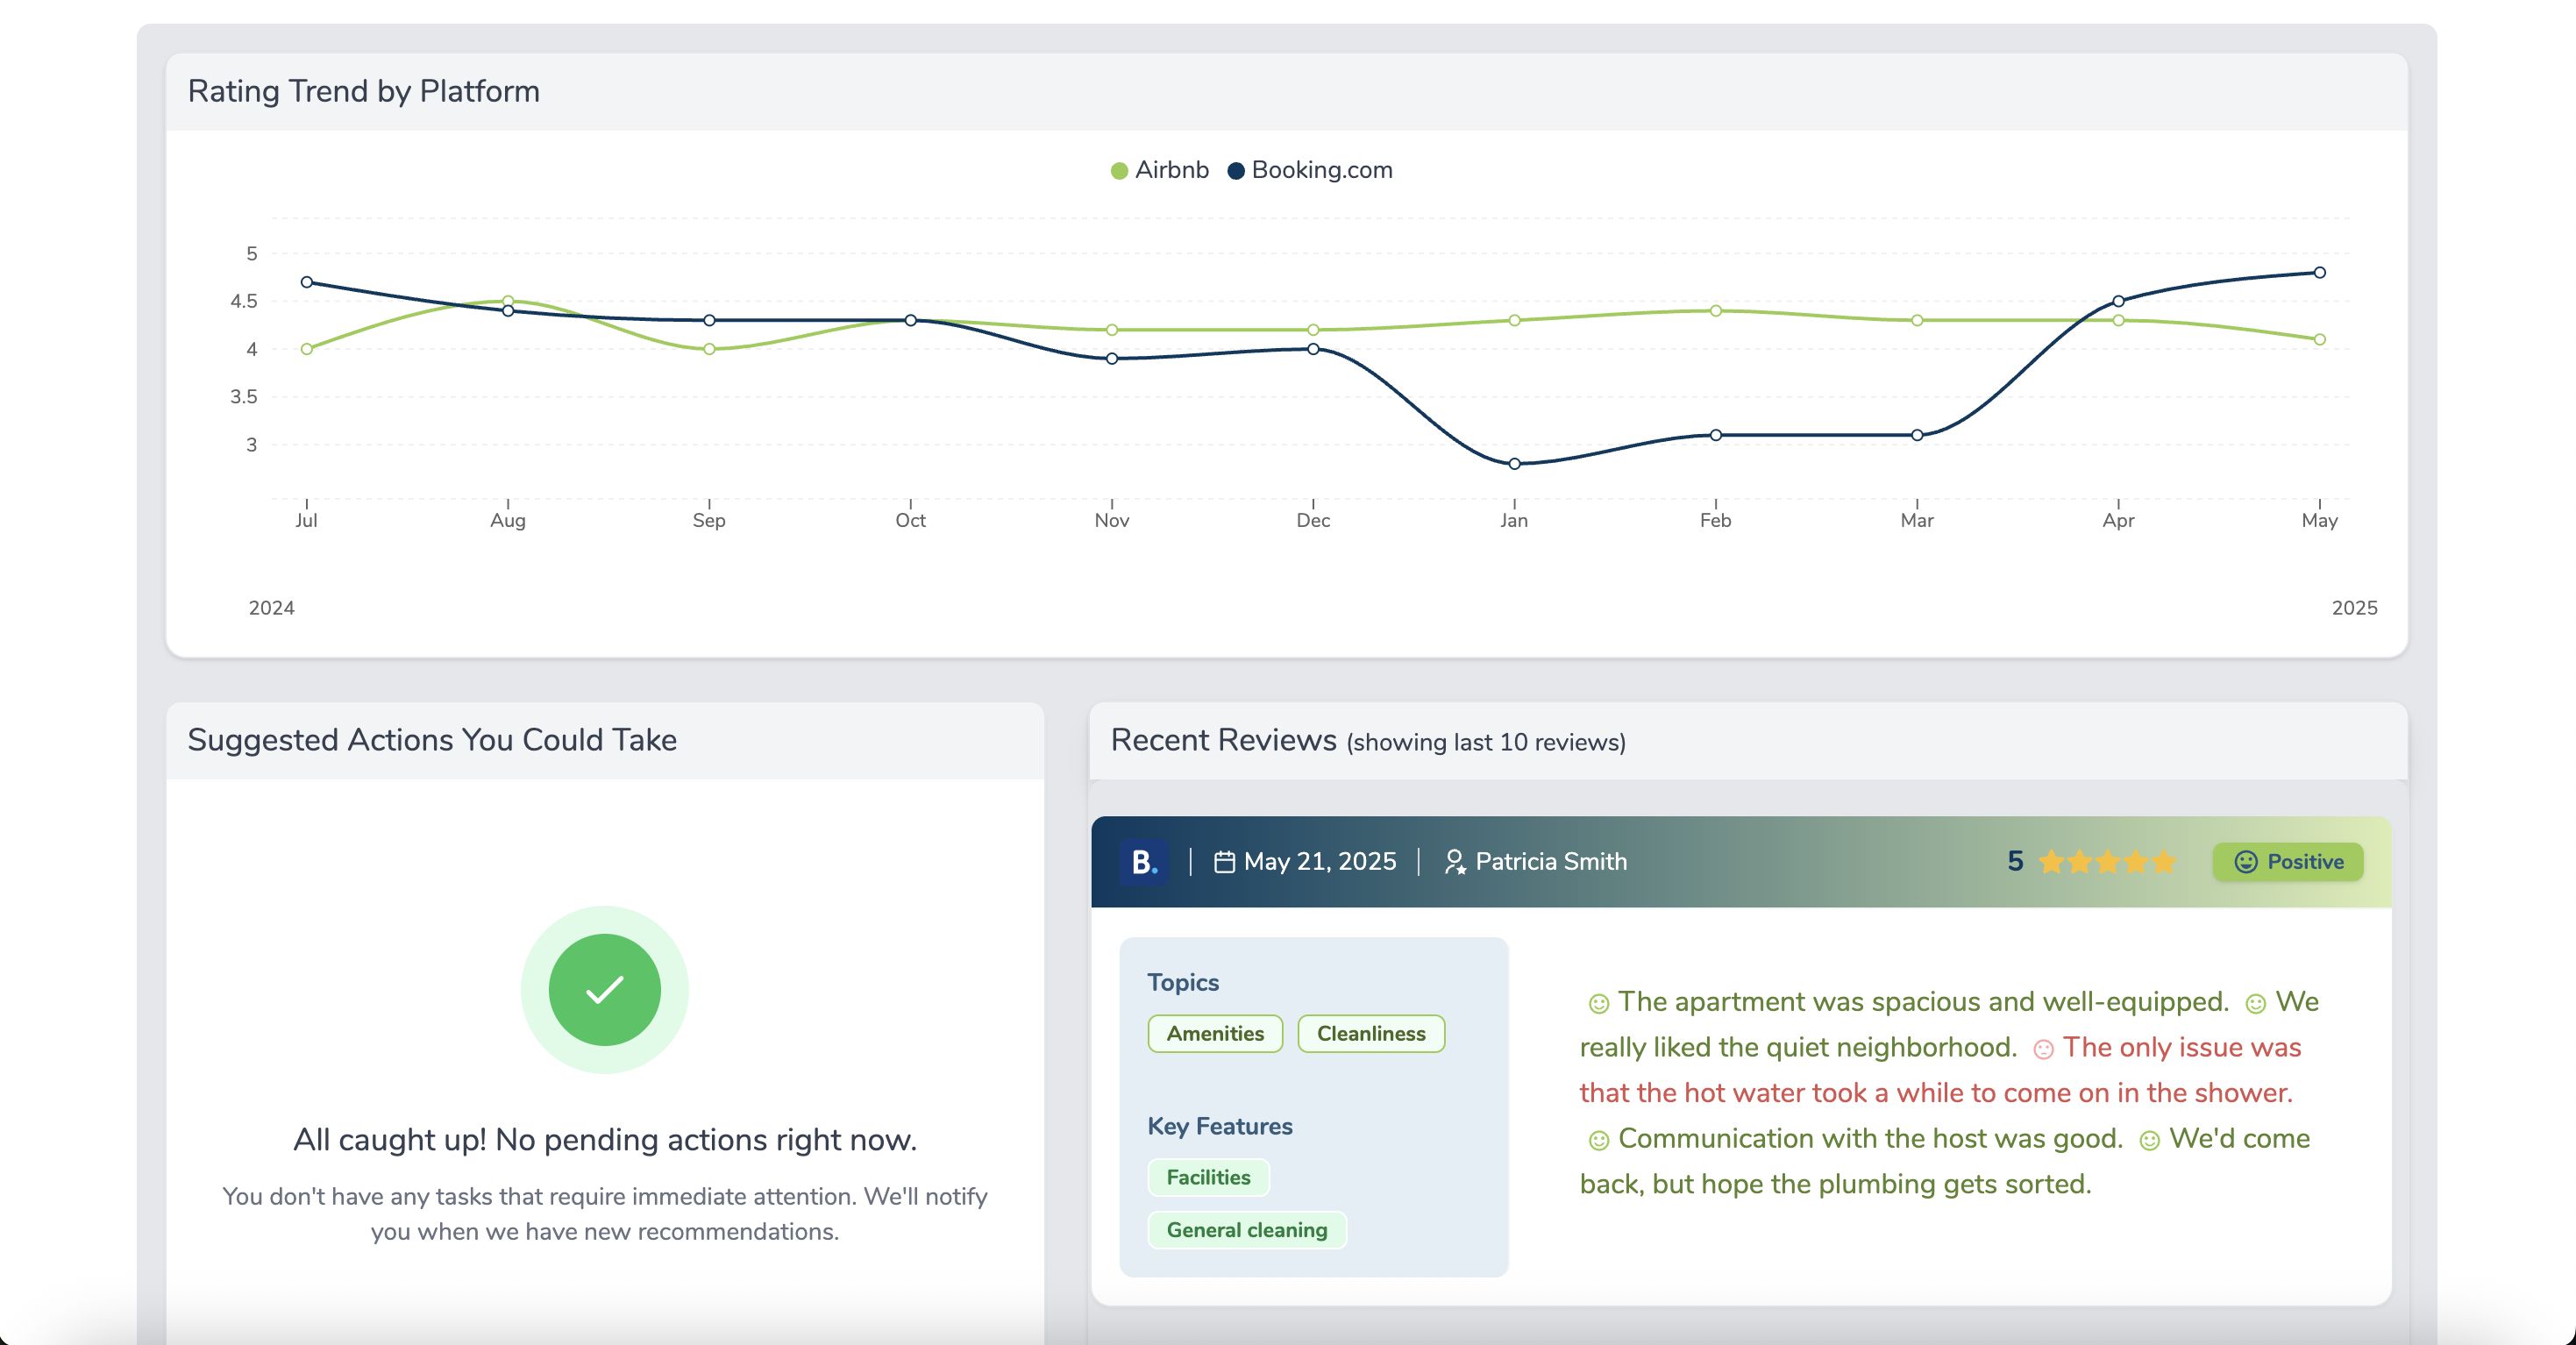The width and height of the screenshot is (2576, 1345).
Task: Click Booking.com July data point
Action: click(307, 282)
